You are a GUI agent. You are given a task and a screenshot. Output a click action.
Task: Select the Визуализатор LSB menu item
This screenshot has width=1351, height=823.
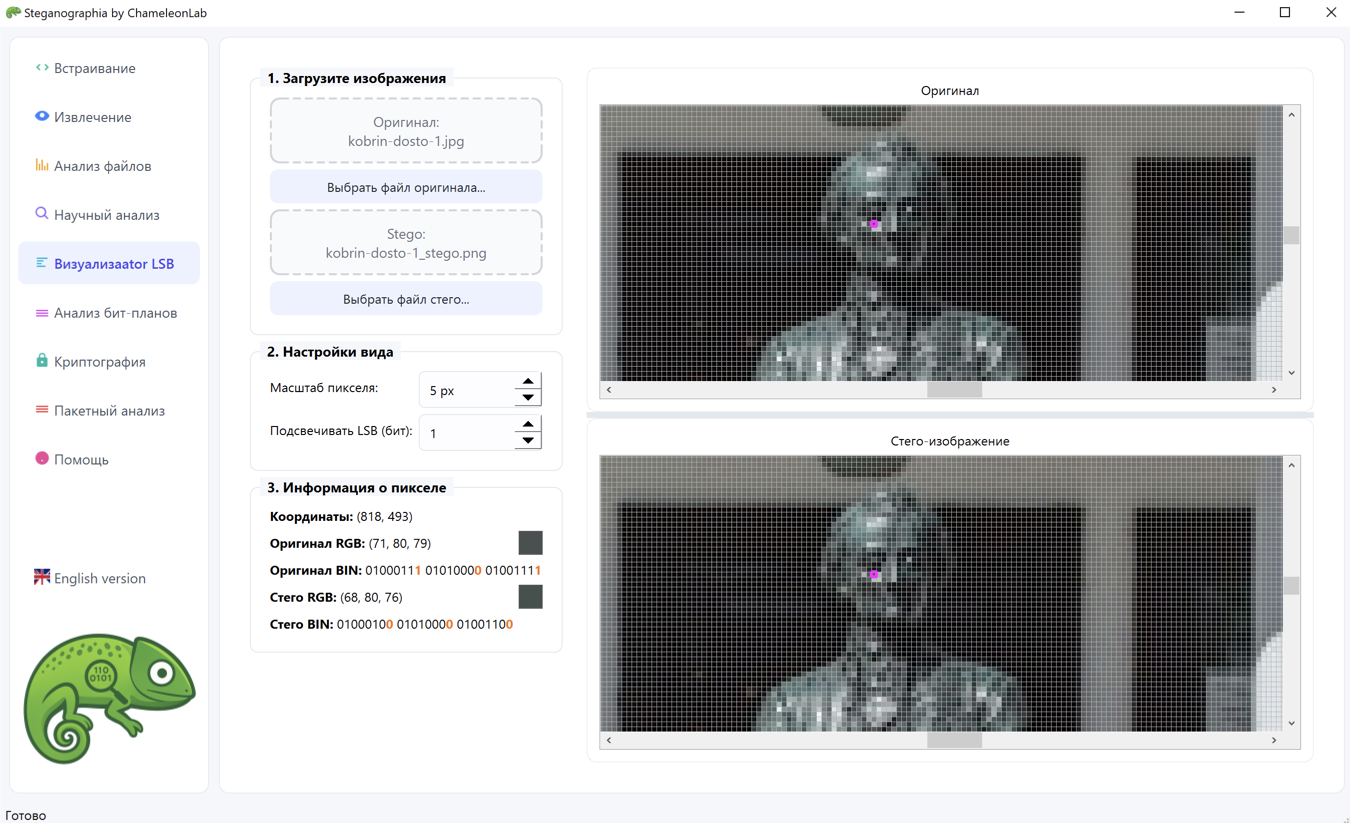[109, 264]
